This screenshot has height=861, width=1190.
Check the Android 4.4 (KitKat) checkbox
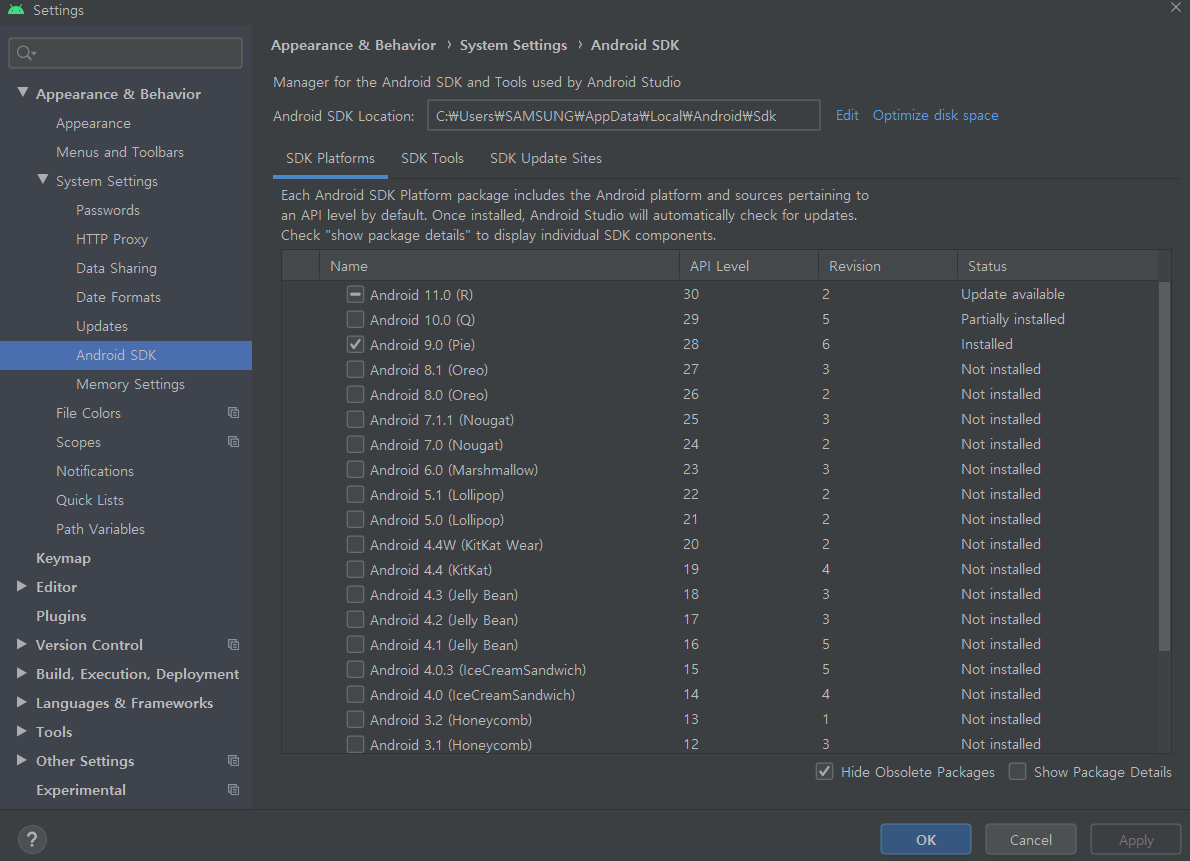point(355,569)
